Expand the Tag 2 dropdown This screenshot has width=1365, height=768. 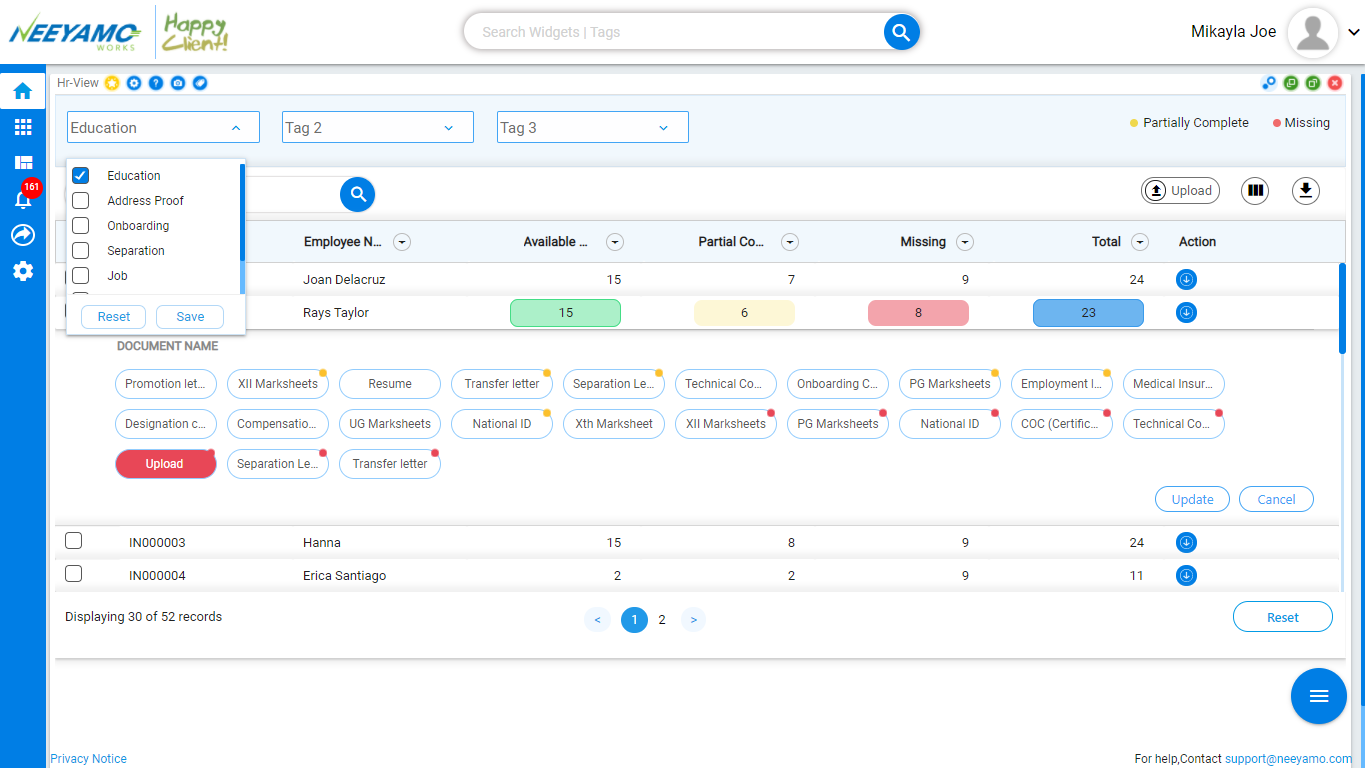(378, 127)
